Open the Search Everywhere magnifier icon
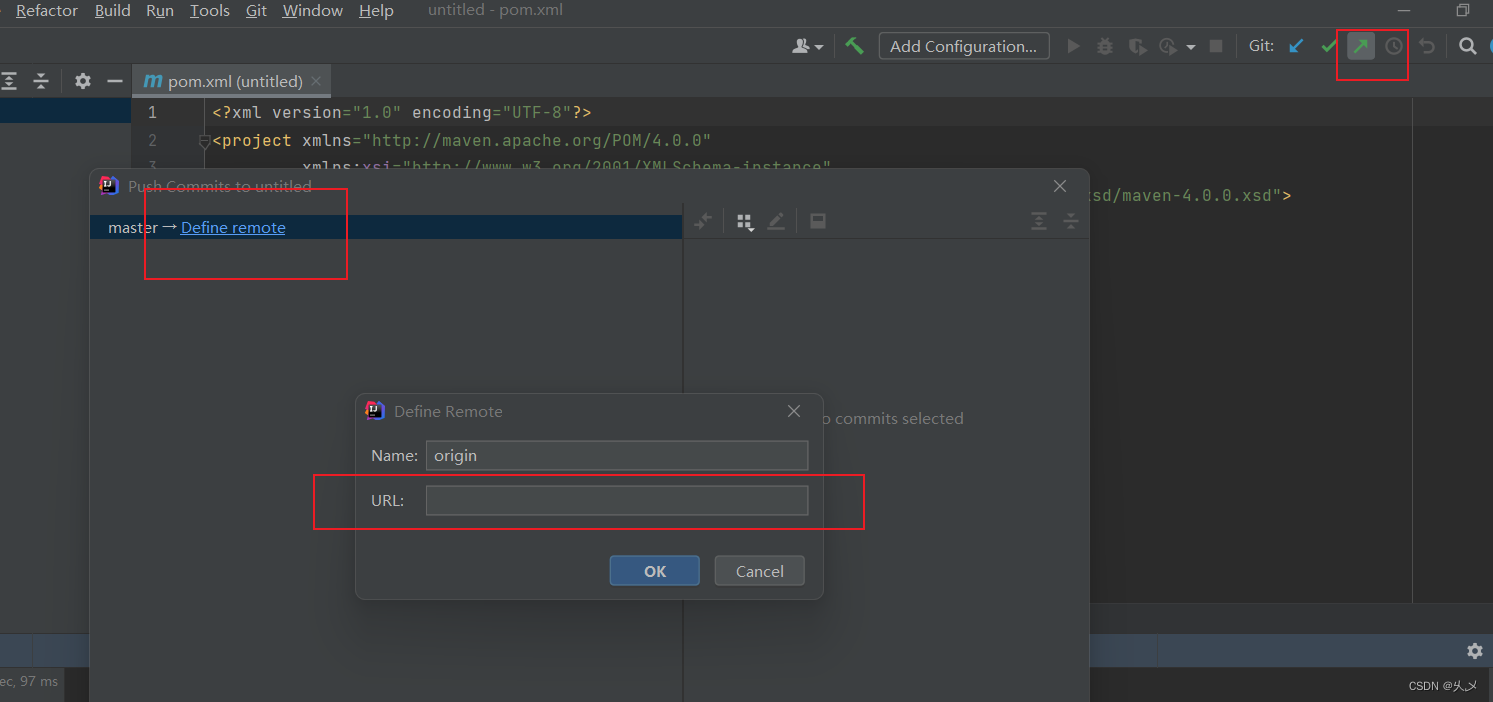The width and height of the screenshot is (1493, 702). (x=1467, y=45)
